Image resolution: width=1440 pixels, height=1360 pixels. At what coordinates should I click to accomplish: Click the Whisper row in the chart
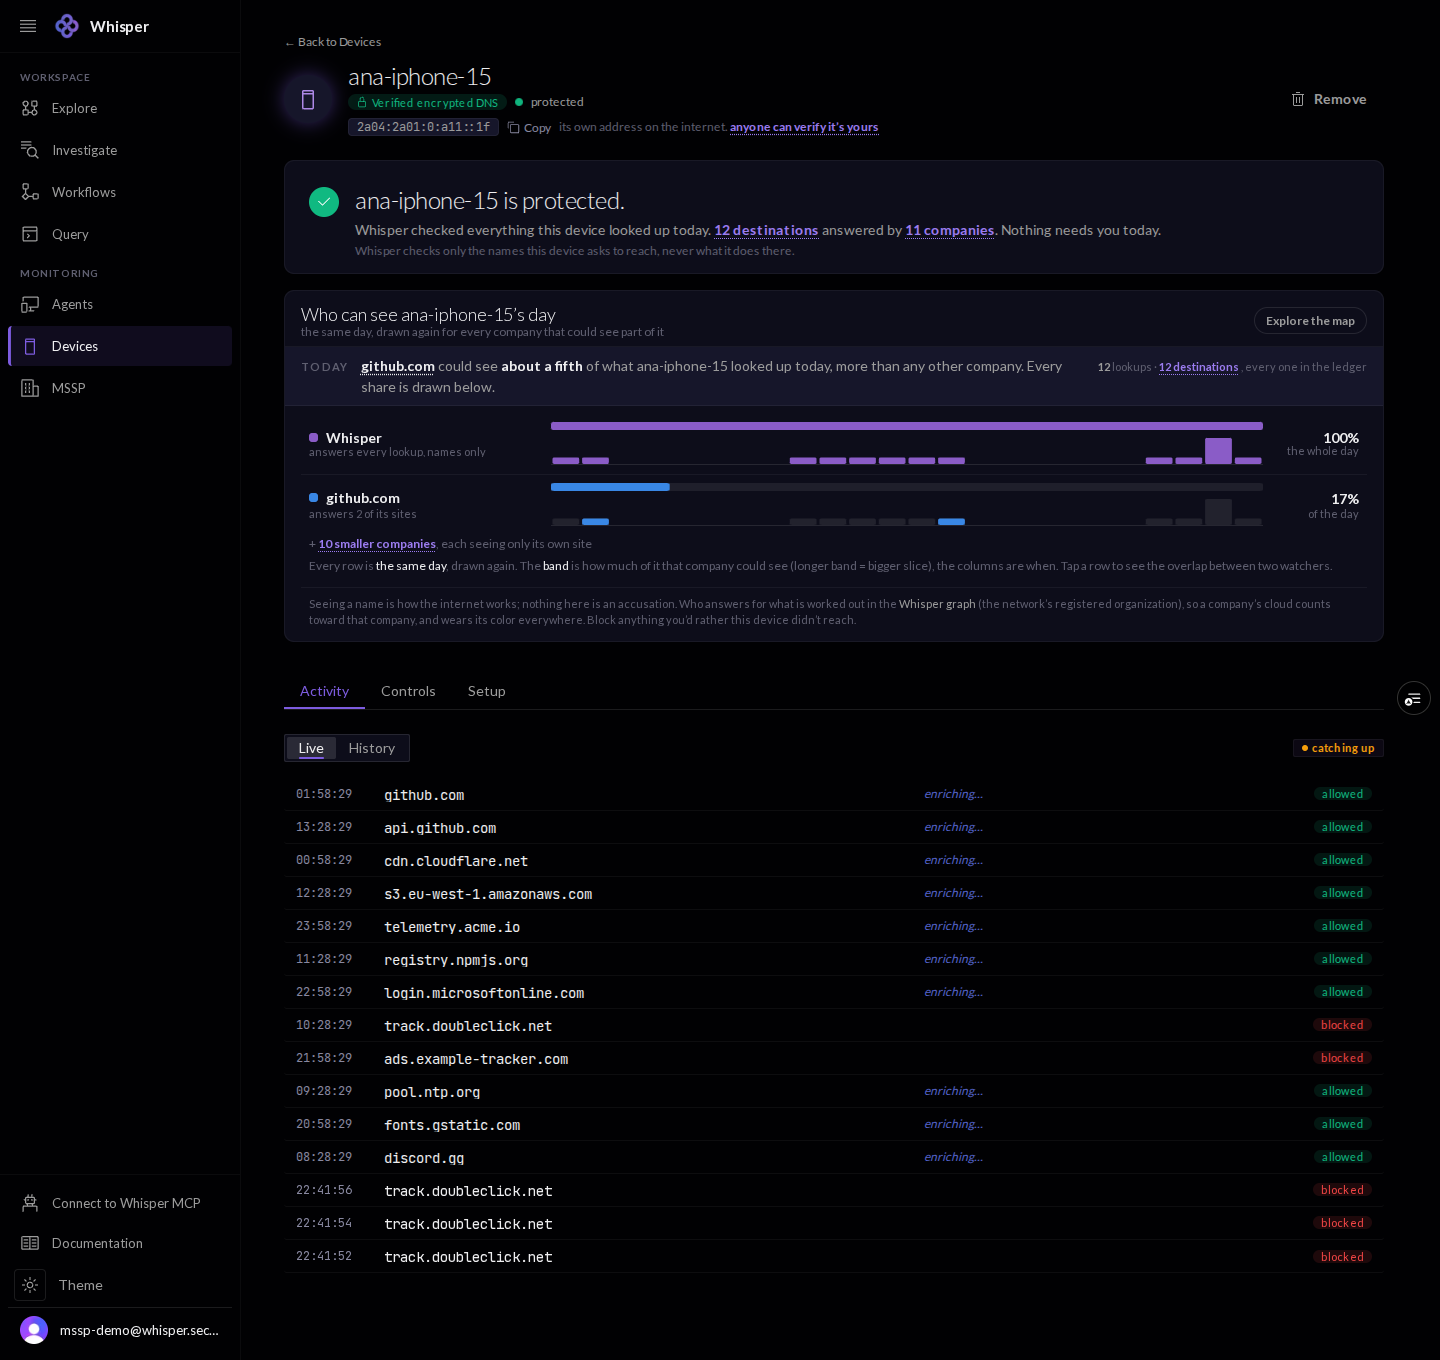tap(834, 443)
